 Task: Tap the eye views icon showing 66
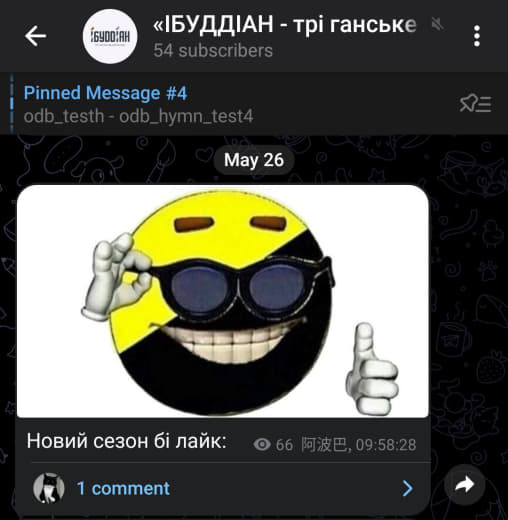262,444
